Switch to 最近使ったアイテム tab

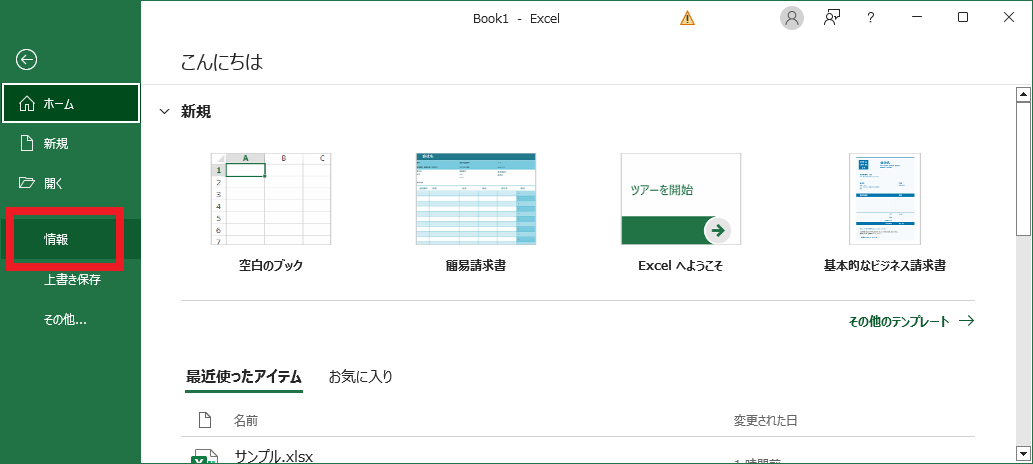244,377
